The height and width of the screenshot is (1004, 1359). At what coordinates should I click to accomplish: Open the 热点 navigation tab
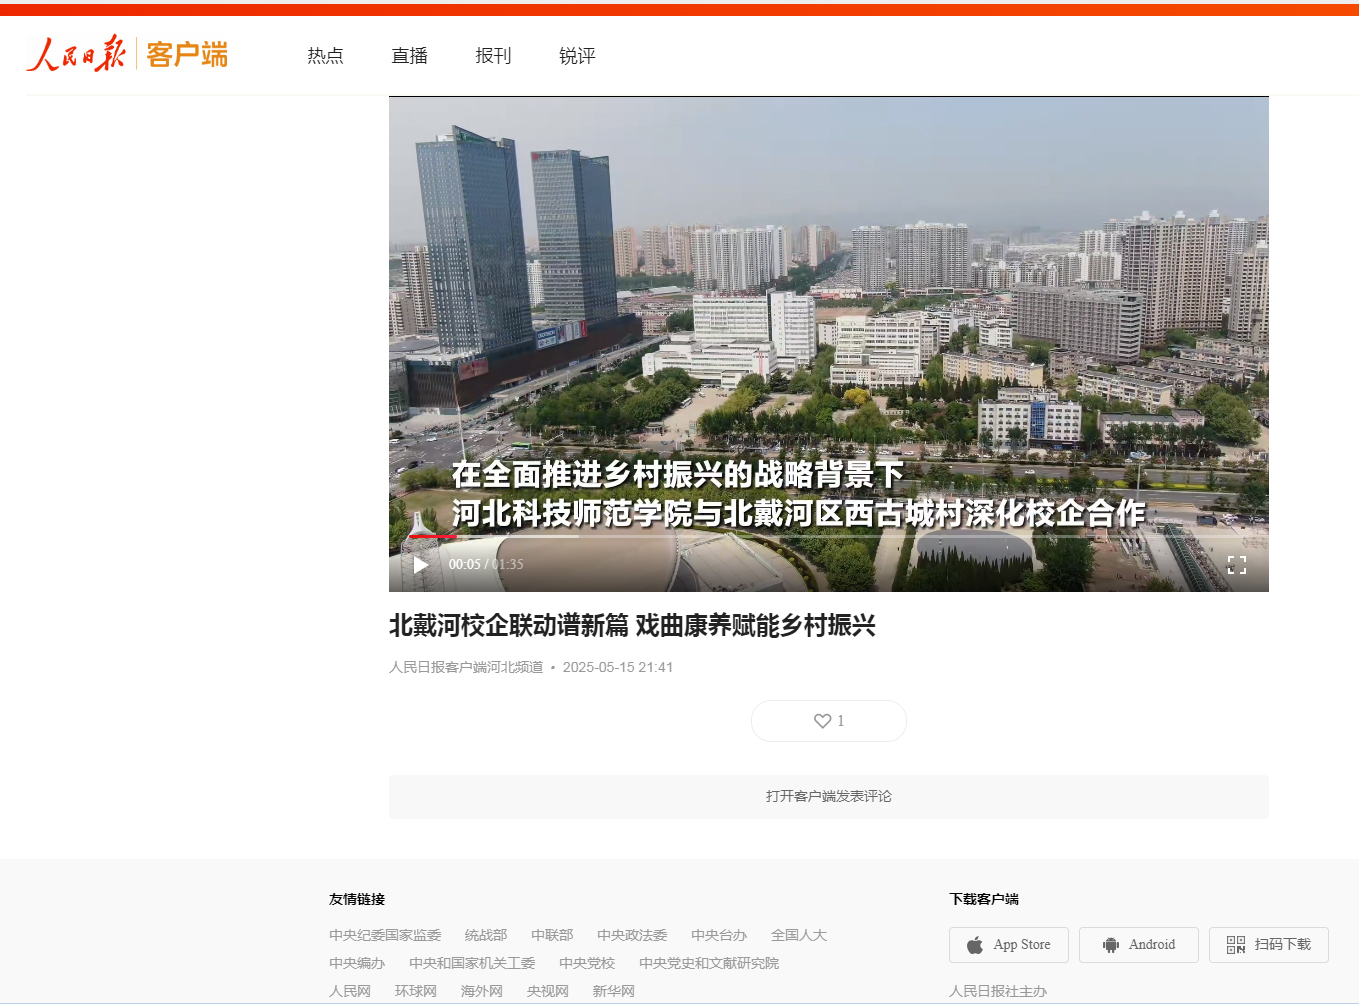325,56
